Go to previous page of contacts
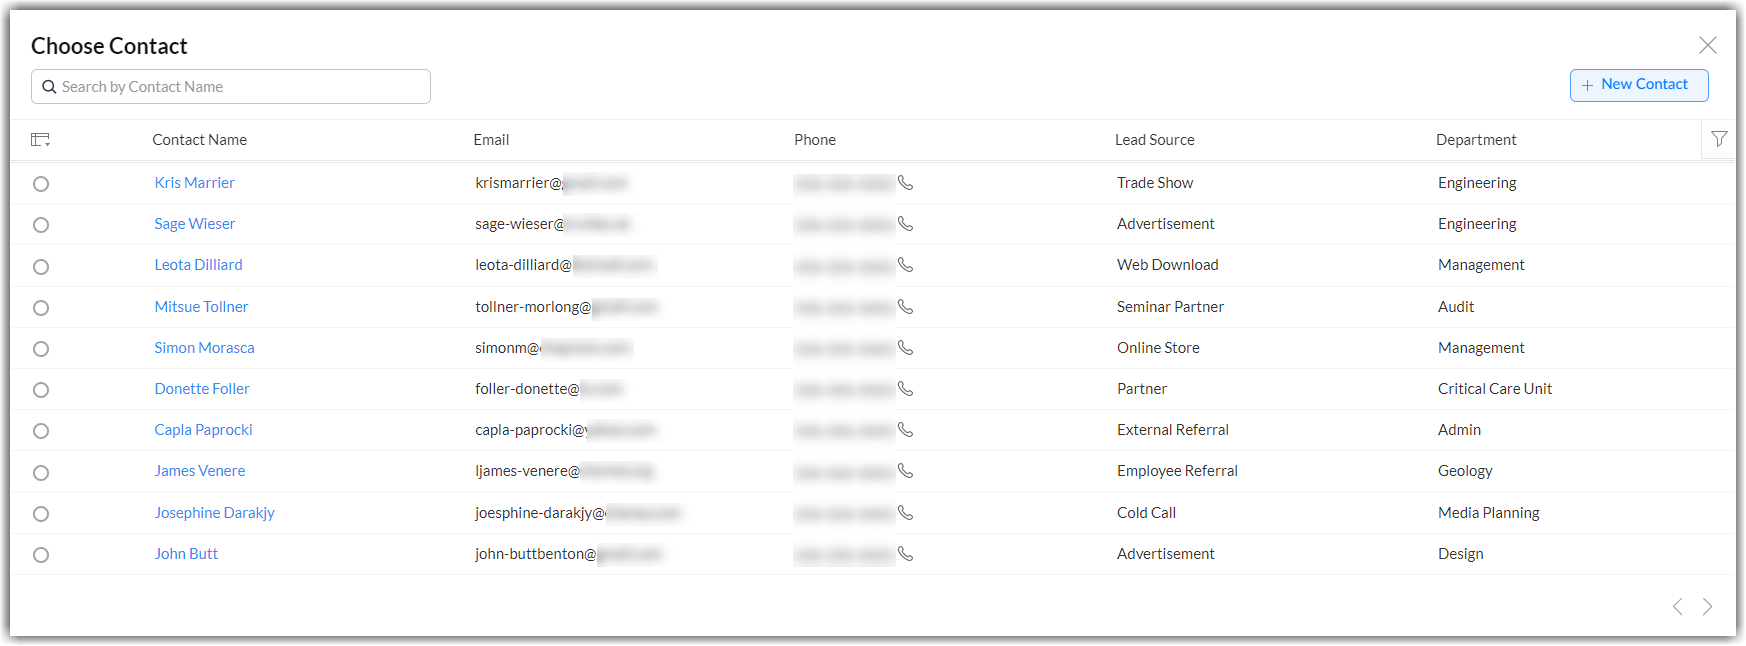Image resolution: width=1746 pixels, height=646 pixels. click(1678, 606)
